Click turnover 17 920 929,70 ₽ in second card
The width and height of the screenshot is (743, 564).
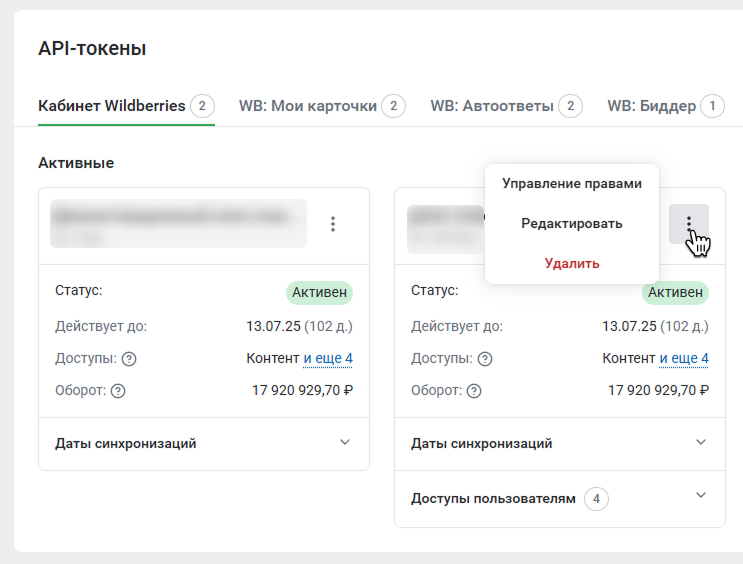tap(658, 391)
